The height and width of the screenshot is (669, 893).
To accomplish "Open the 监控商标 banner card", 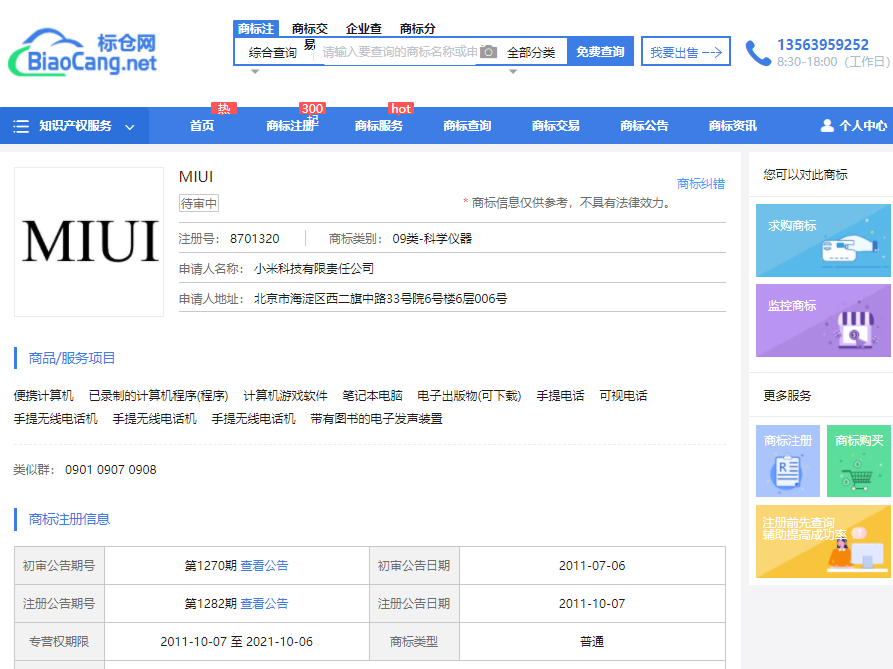I will [823, 321].
